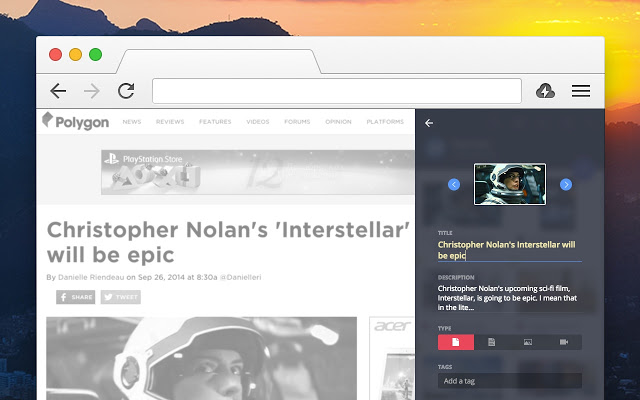Click the Polygon logo

76,121
